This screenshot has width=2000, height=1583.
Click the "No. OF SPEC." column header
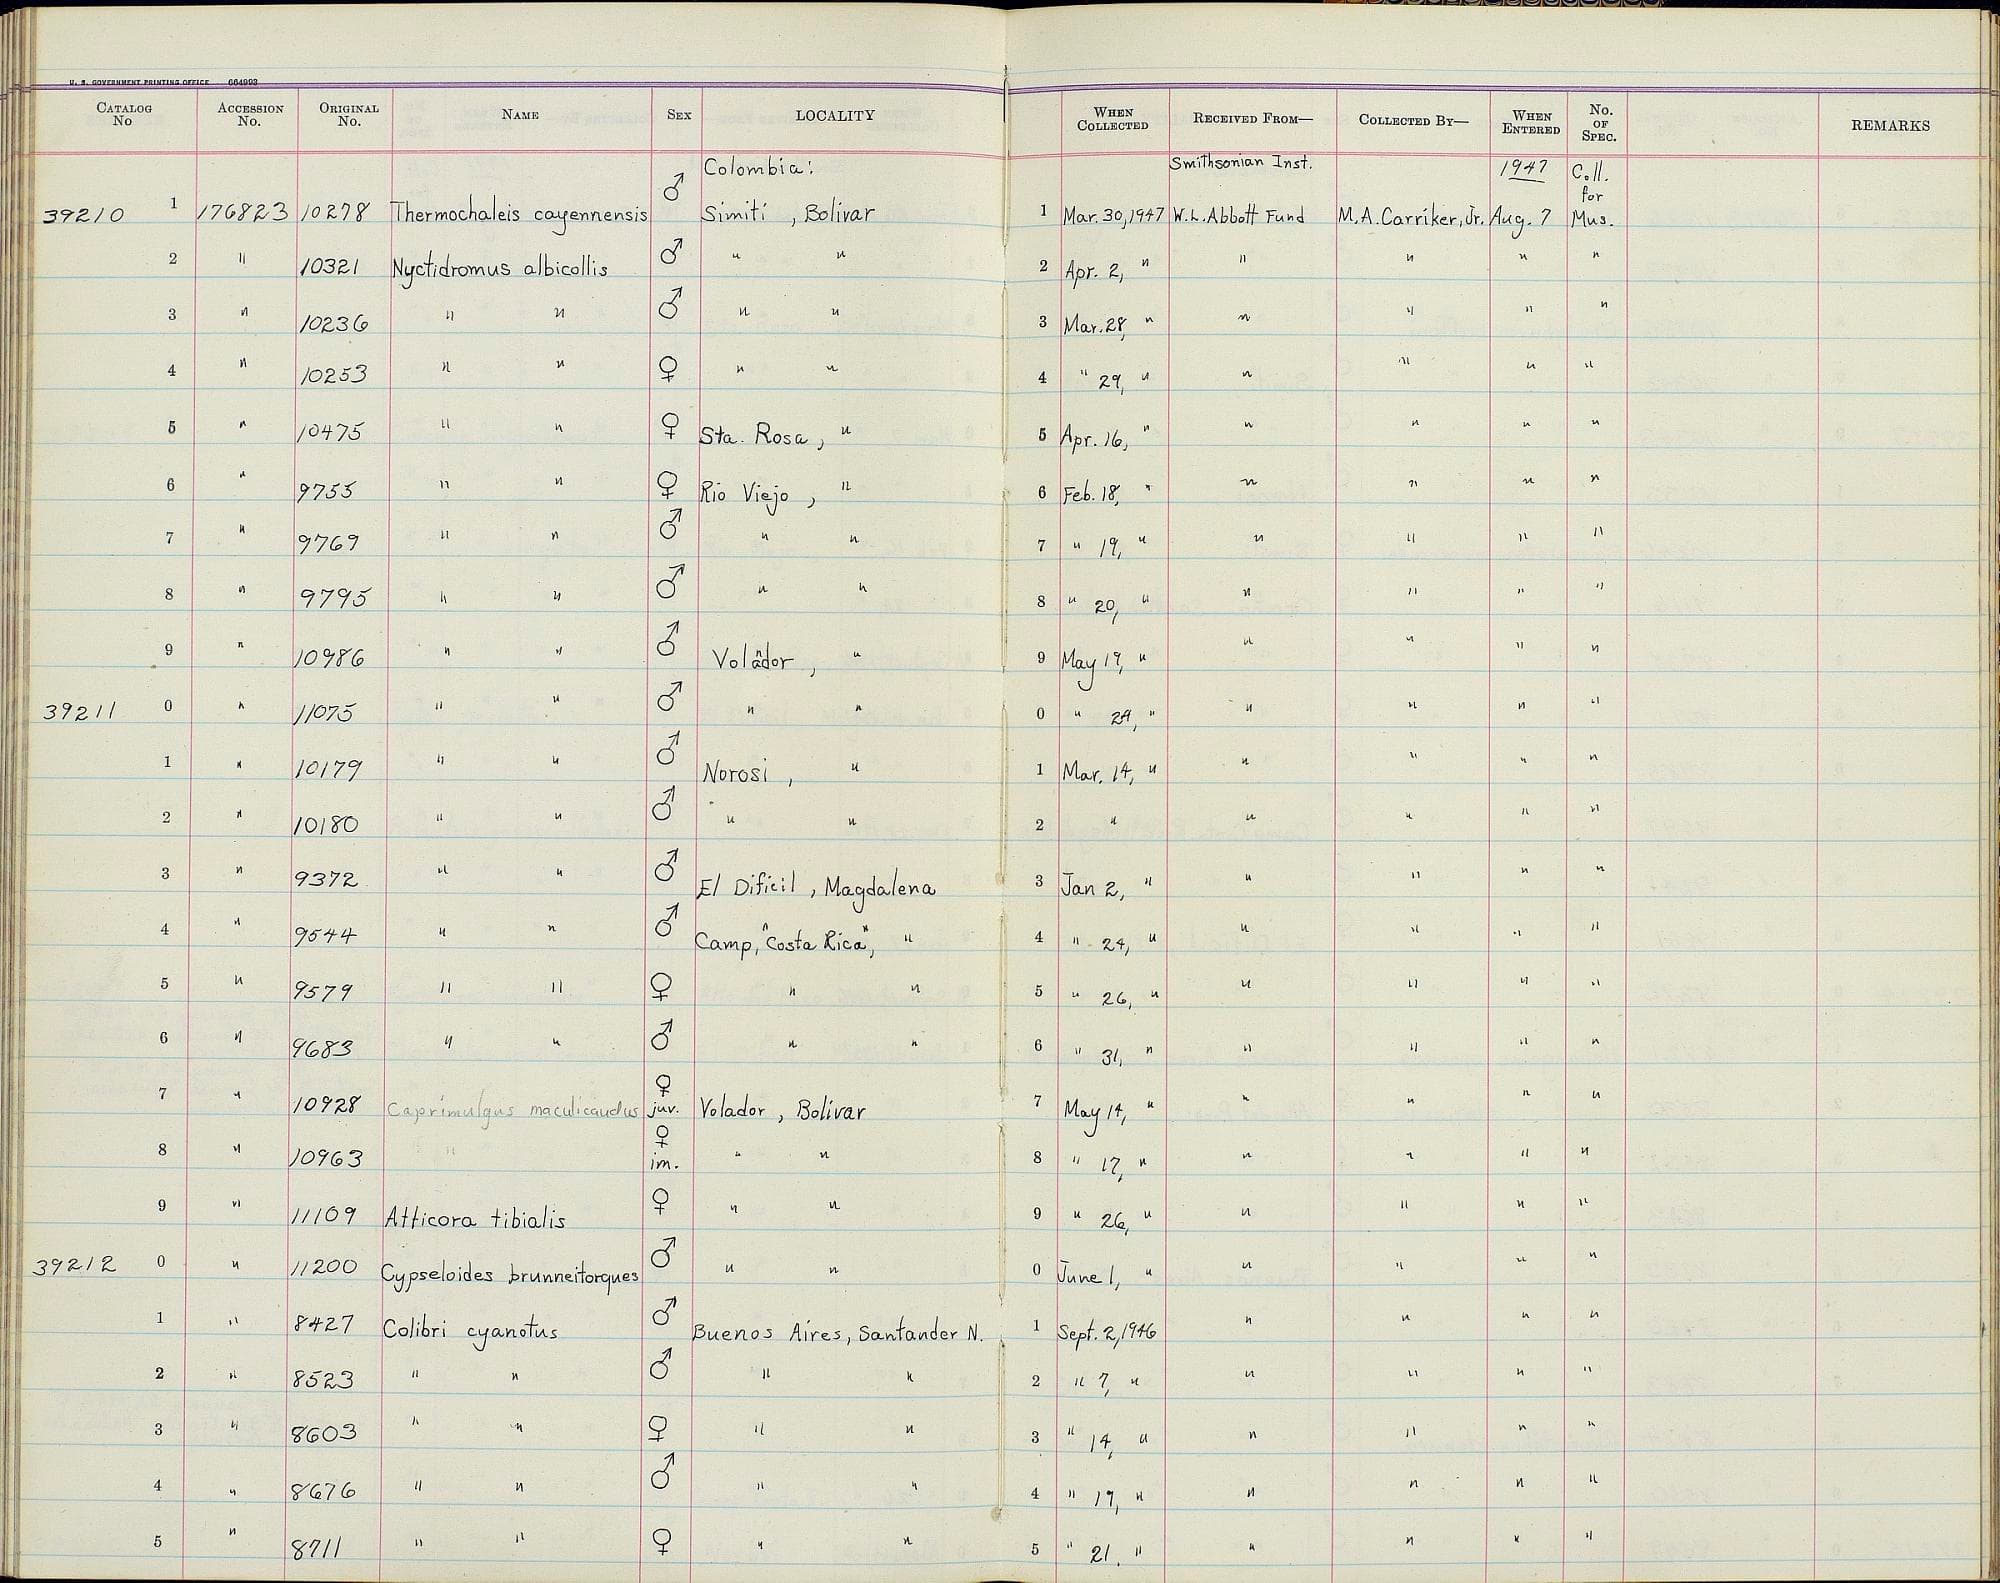1600,122
